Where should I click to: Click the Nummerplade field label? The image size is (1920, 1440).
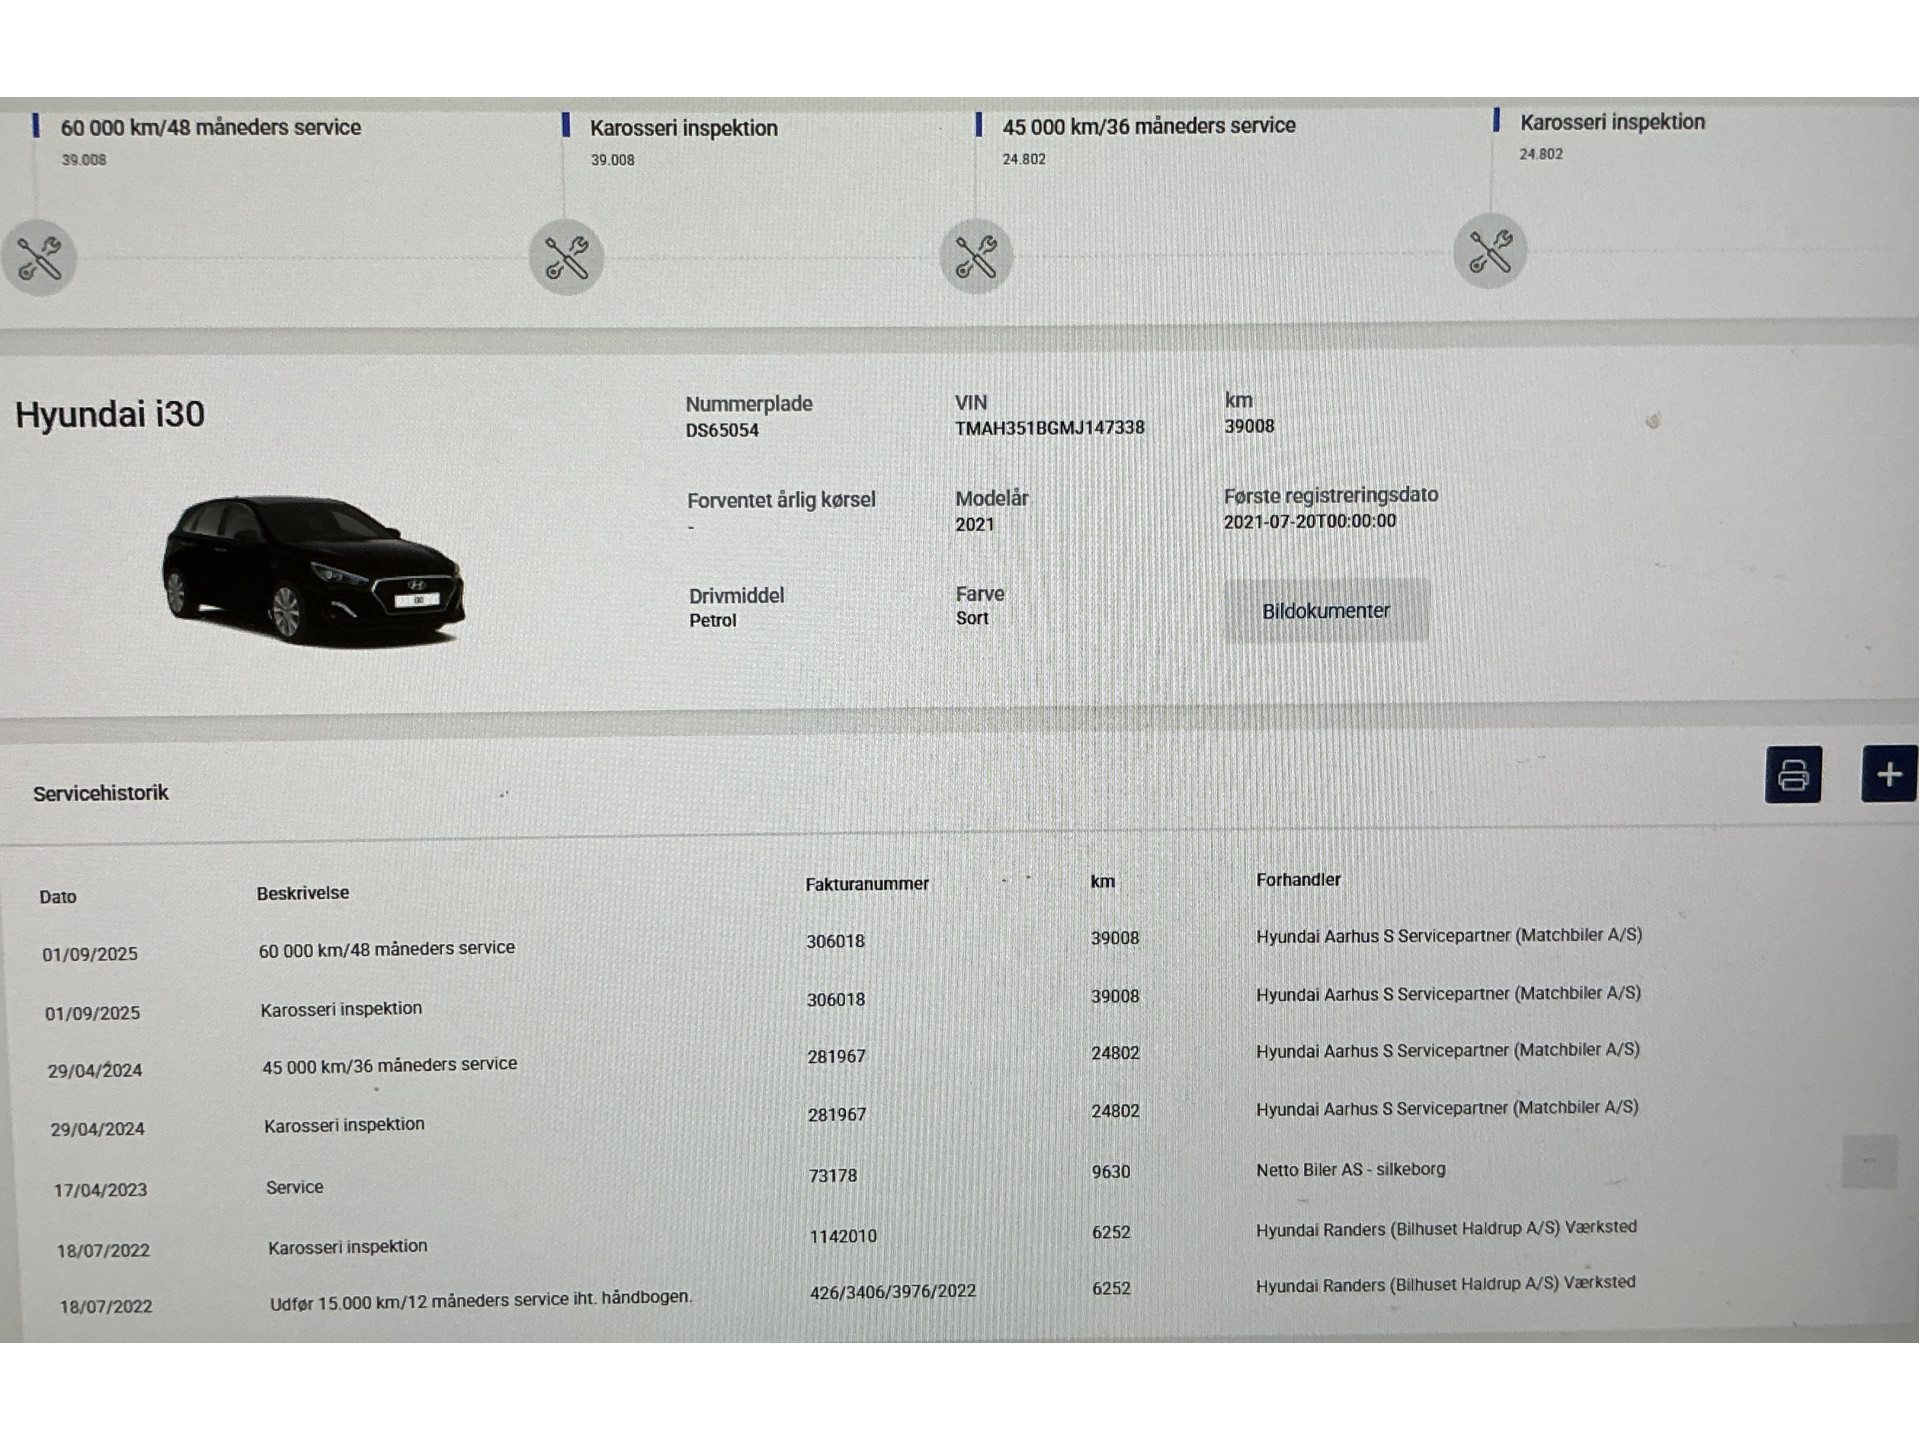point(749,404)
